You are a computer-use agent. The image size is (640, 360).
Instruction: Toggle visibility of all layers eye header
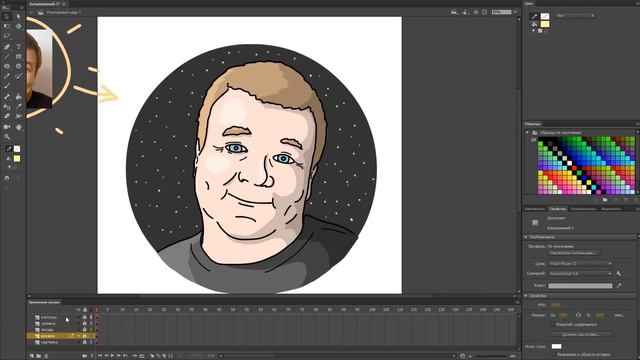[78, 310]
